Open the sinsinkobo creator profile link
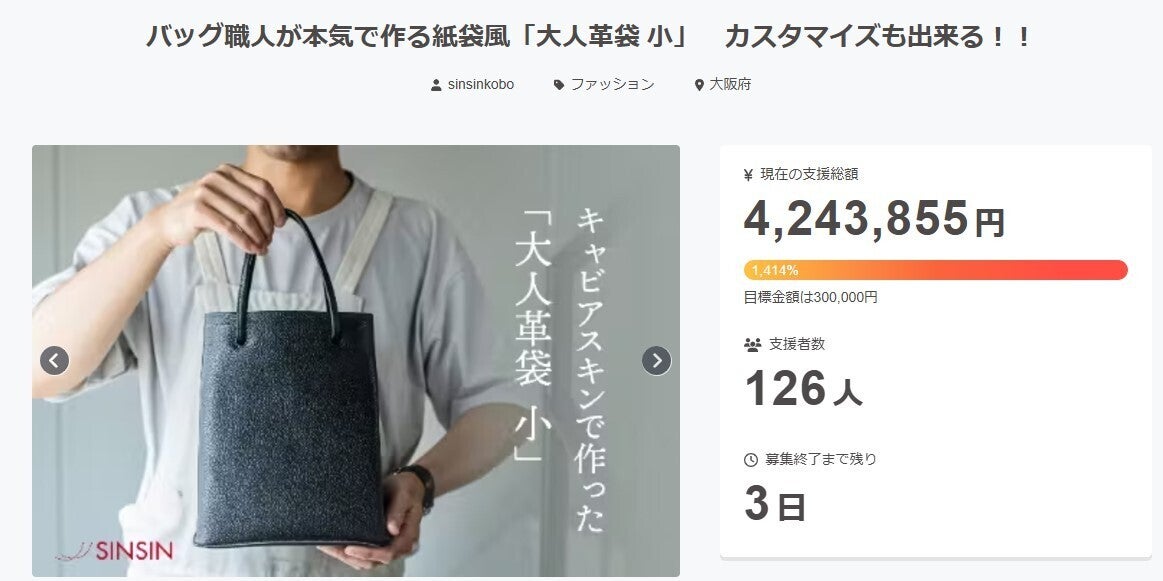Image resolution: width=1163 pixels, height=581 pixels. click(481, 85)
